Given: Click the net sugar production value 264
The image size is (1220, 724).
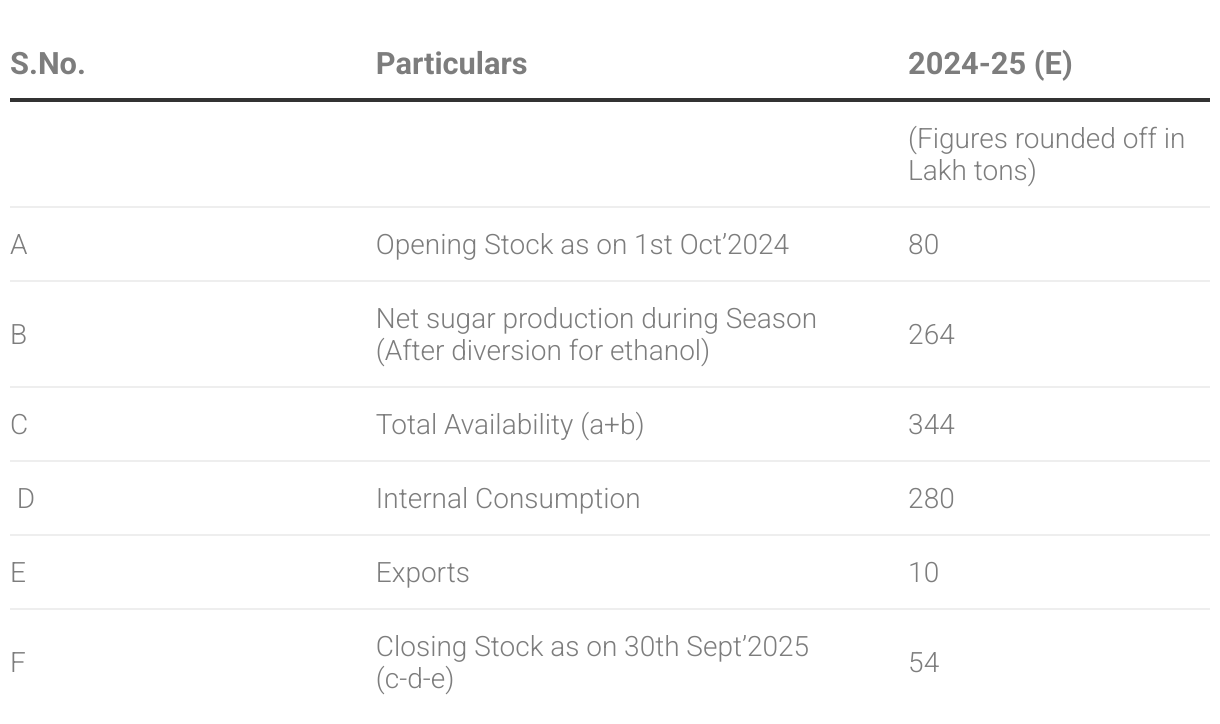Looking at the screenshot, I should [931, 334].
